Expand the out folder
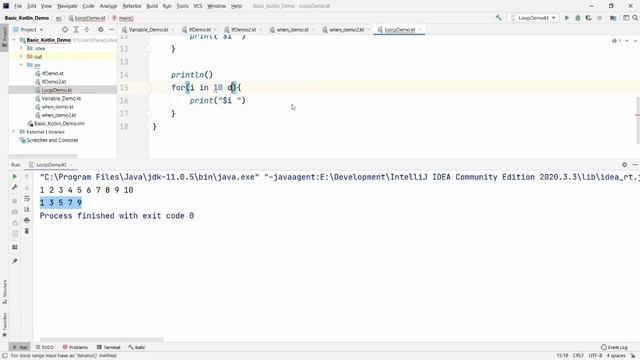 21,56
